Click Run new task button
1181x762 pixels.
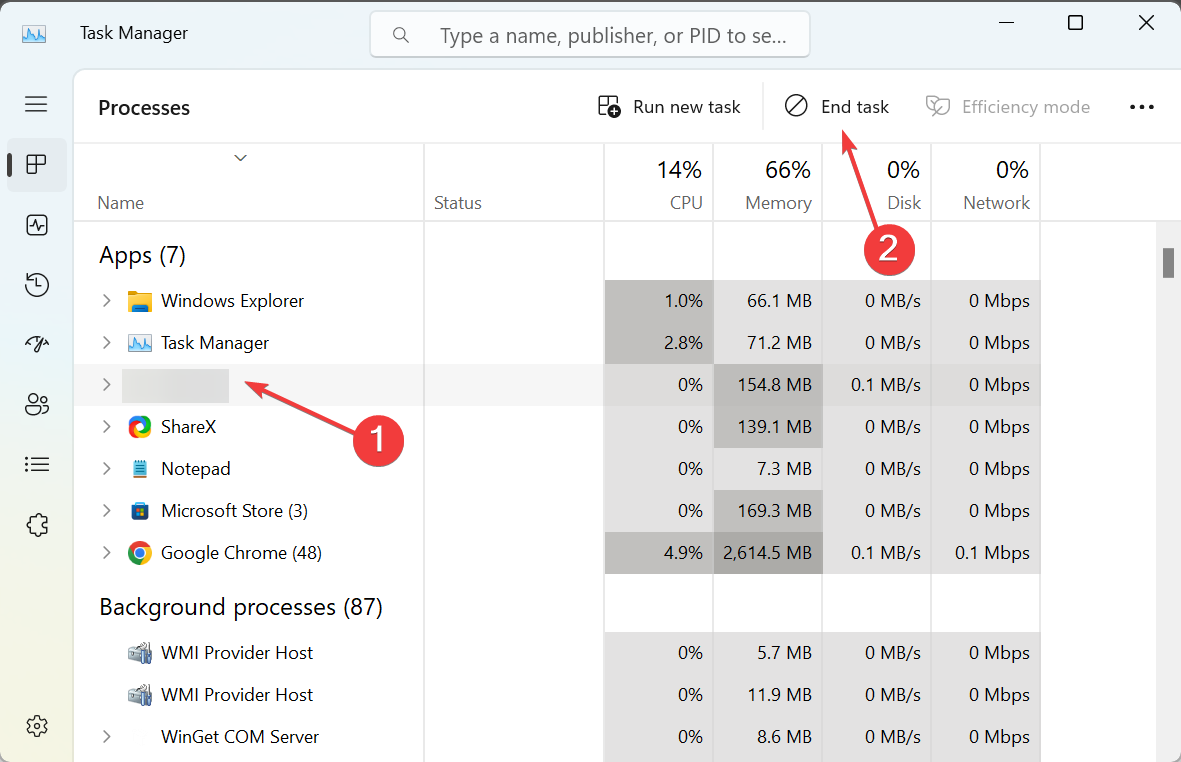click(x=669, y=107)
